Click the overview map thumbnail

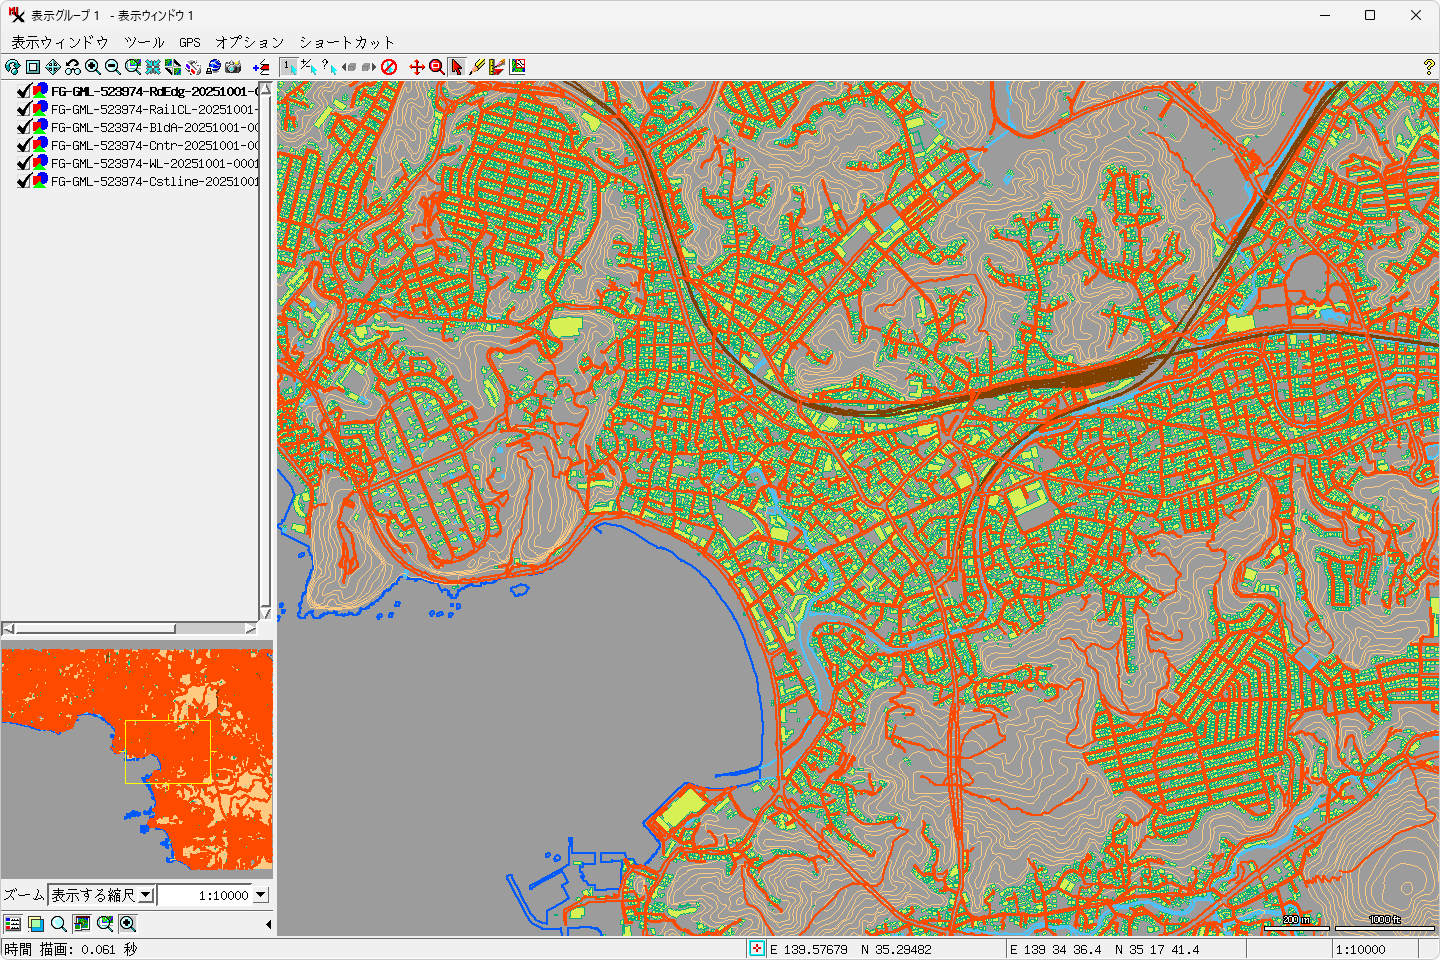[x=137, y=758]
